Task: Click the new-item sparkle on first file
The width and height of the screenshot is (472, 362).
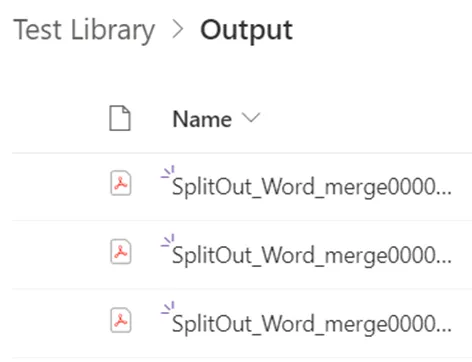Action: pyautogui.click(x=168, y=172)
